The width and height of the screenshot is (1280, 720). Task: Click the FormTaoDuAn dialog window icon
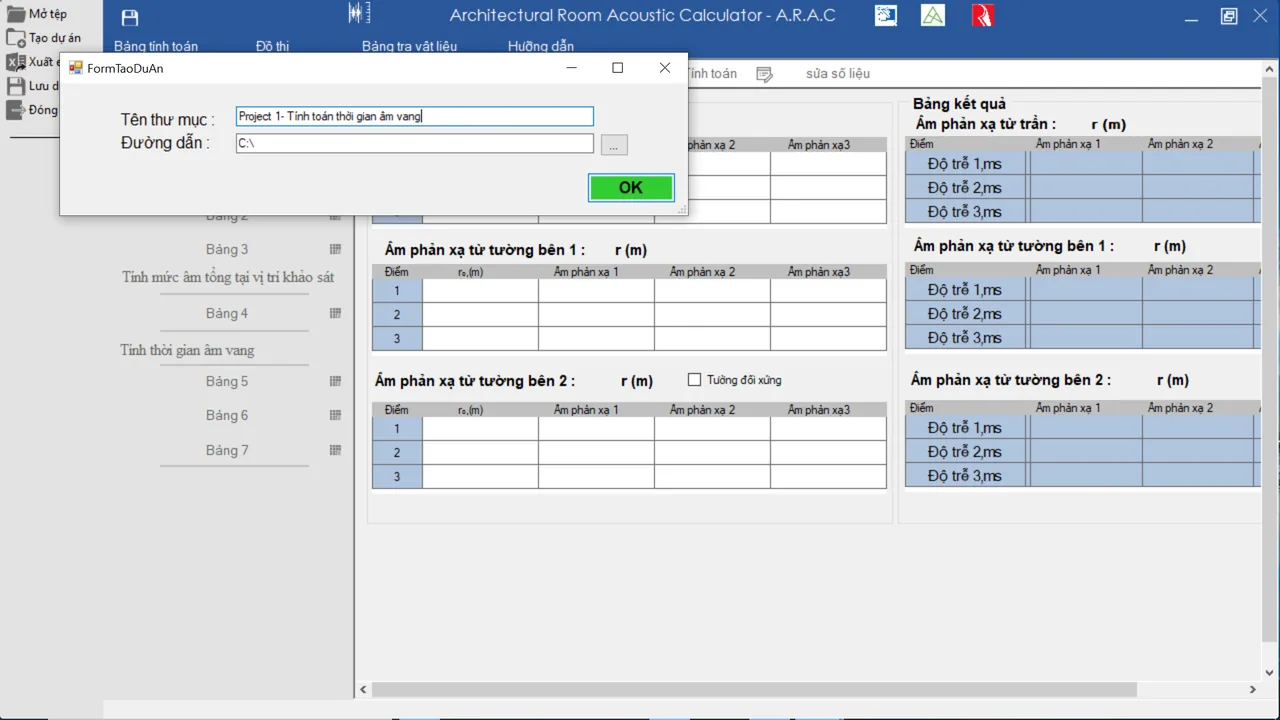(x=75, y=68)
